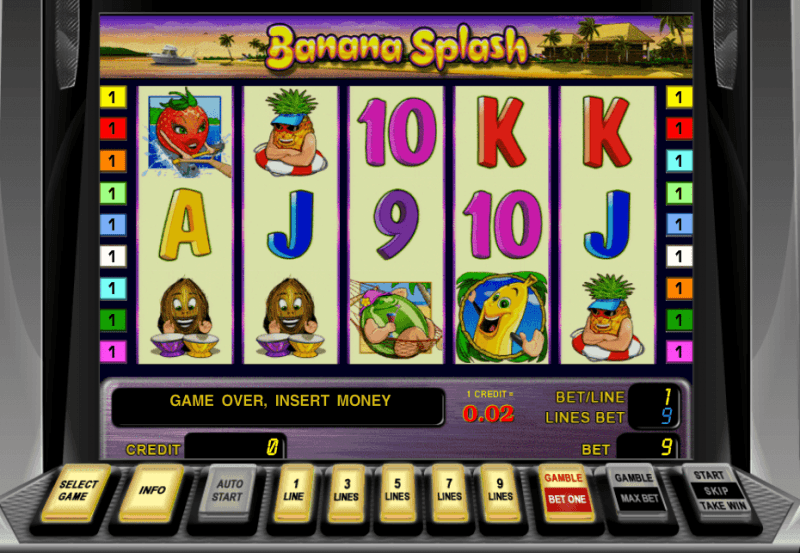This screenshot has height=553, width=800.
Task: Click the Credit value display
Action: tap(235, 447)
